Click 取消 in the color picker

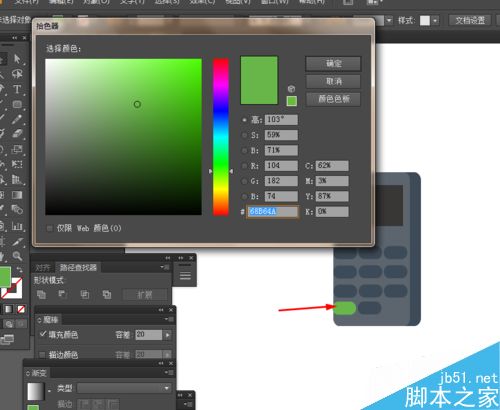point(333,81)
